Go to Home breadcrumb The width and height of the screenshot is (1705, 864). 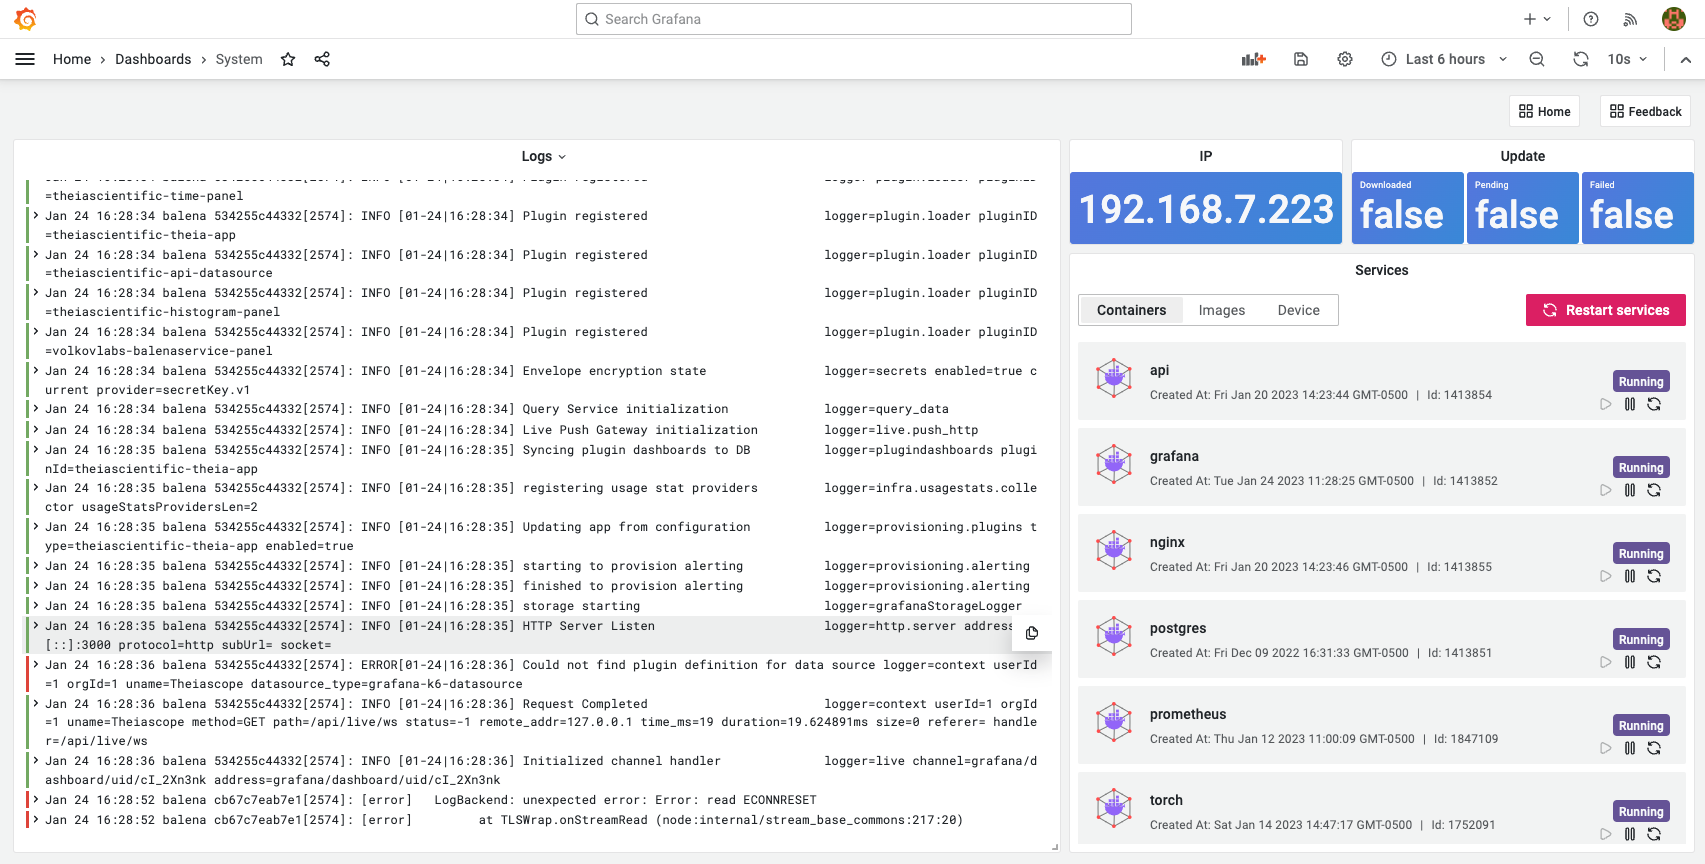[x=72, y=59]
